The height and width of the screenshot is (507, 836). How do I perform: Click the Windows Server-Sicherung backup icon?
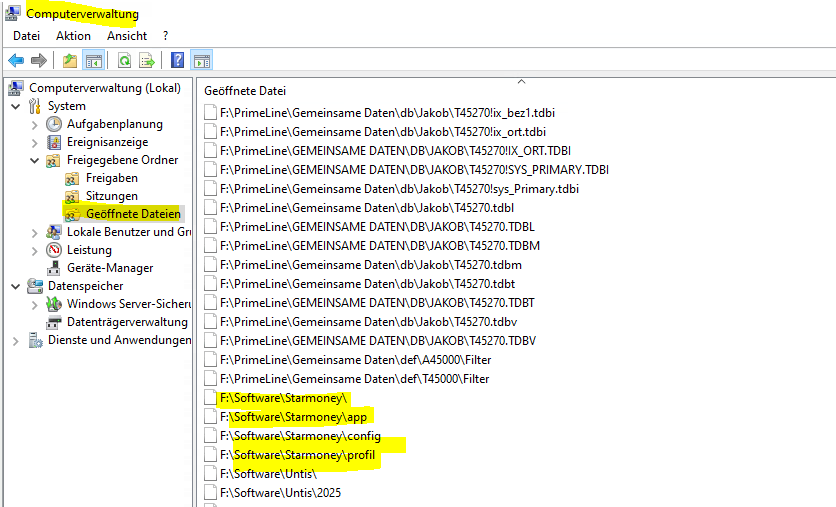click(x=54, y=304)
